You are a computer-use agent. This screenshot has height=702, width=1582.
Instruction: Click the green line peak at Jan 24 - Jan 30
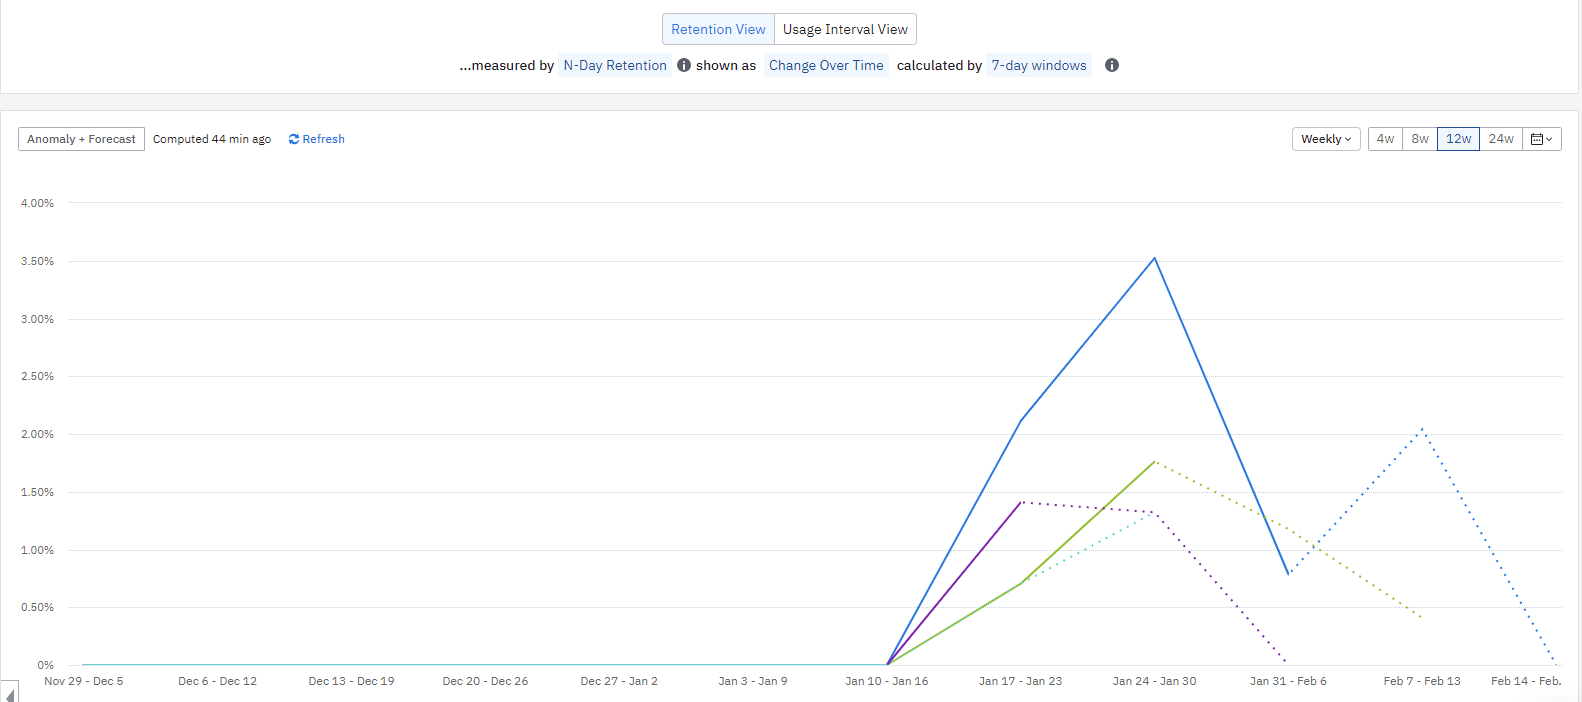pyautogui.click(x=1155, y=461)
